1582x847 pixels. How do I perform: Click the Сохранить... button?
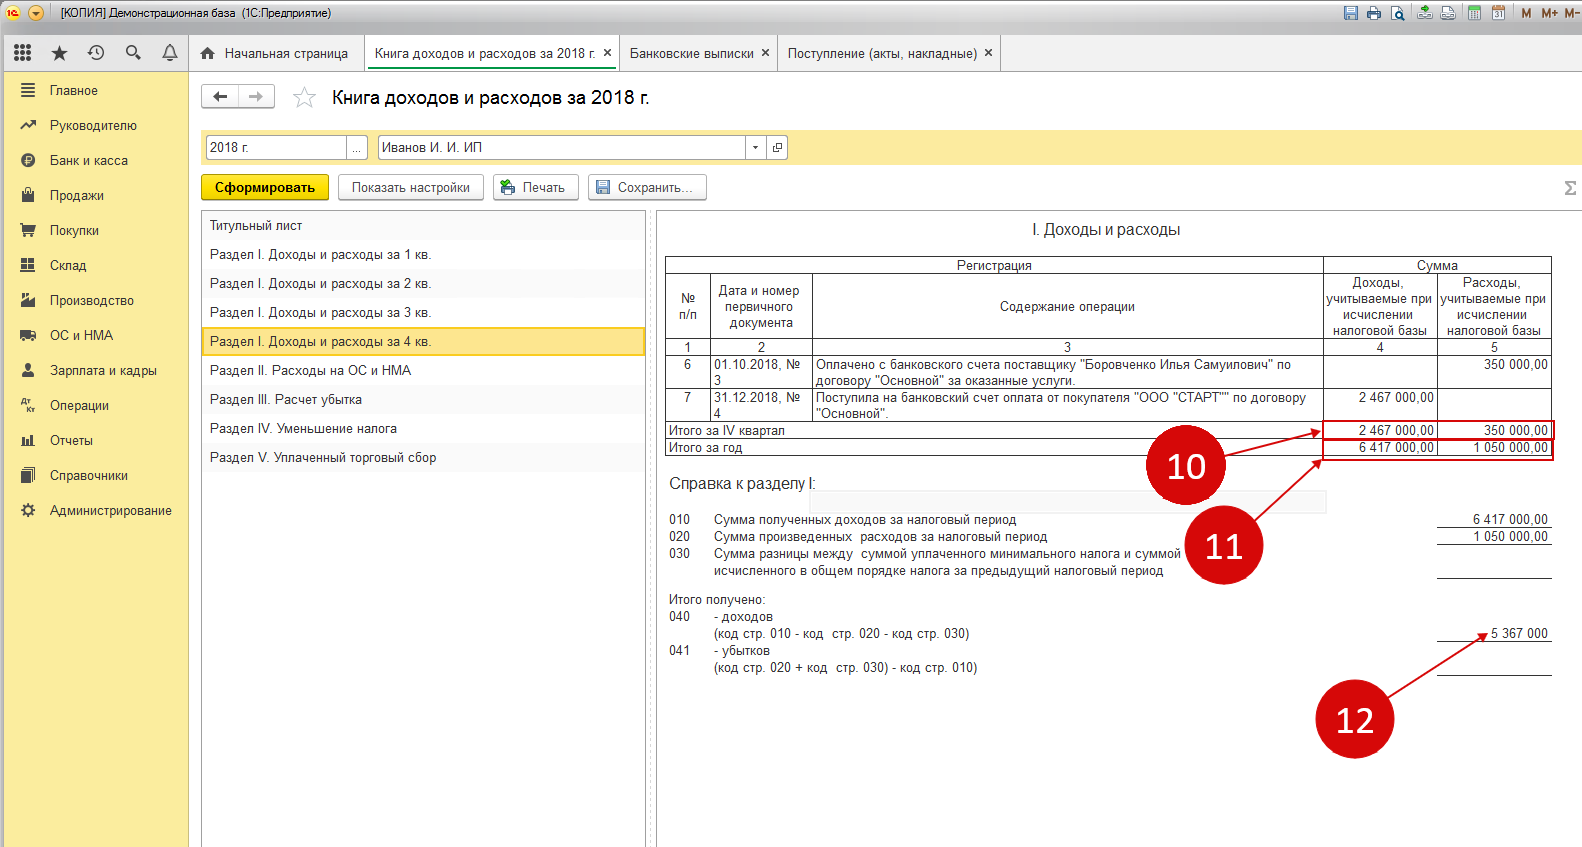(647, 187)
